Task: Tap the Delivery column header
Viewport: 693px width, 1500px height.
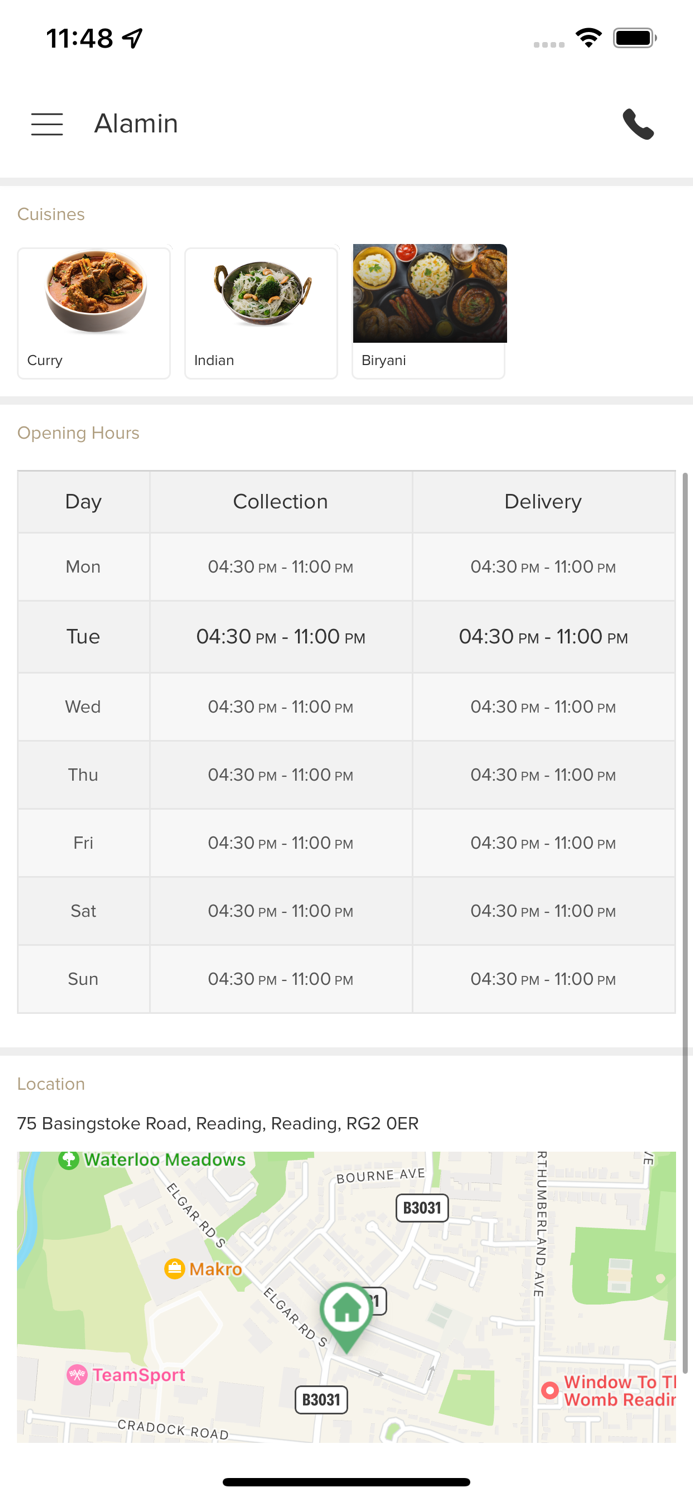Action: tap(543, 502)
